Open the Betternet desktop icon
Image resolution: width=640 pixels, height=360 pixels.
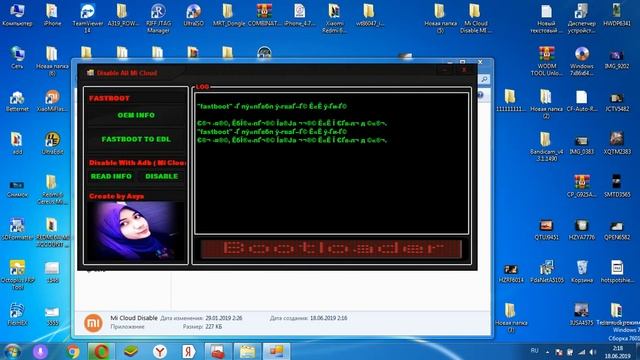[17, 101]
